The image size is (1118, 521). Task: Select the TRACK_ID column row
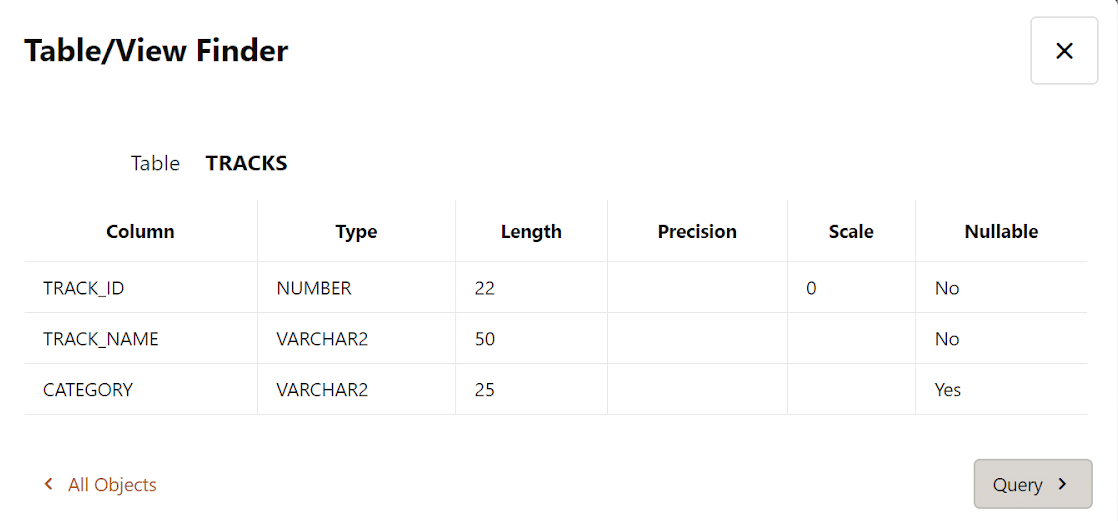pyautogui.click(x=83, y=288)
